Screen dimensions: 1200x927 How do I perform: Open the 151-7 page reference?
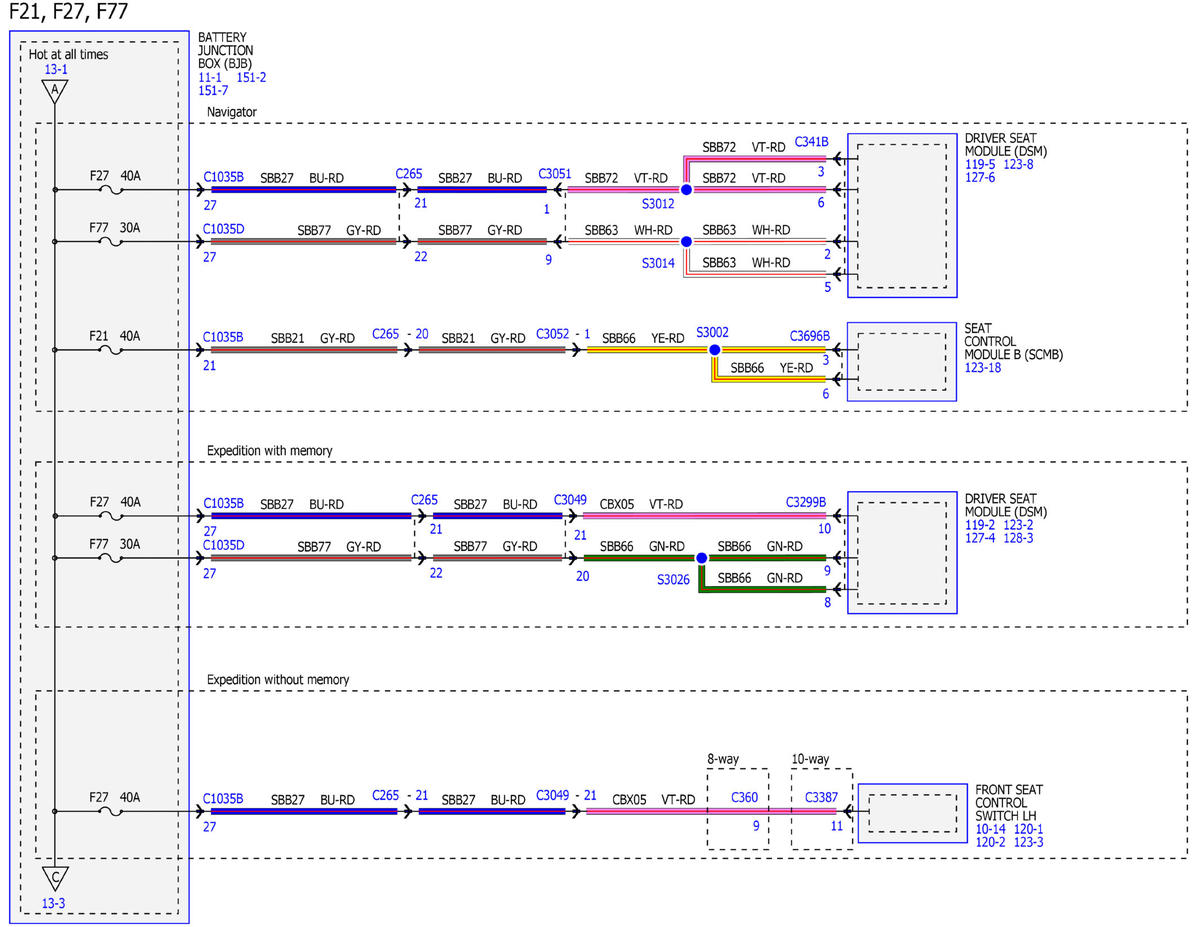click(213, 91)
